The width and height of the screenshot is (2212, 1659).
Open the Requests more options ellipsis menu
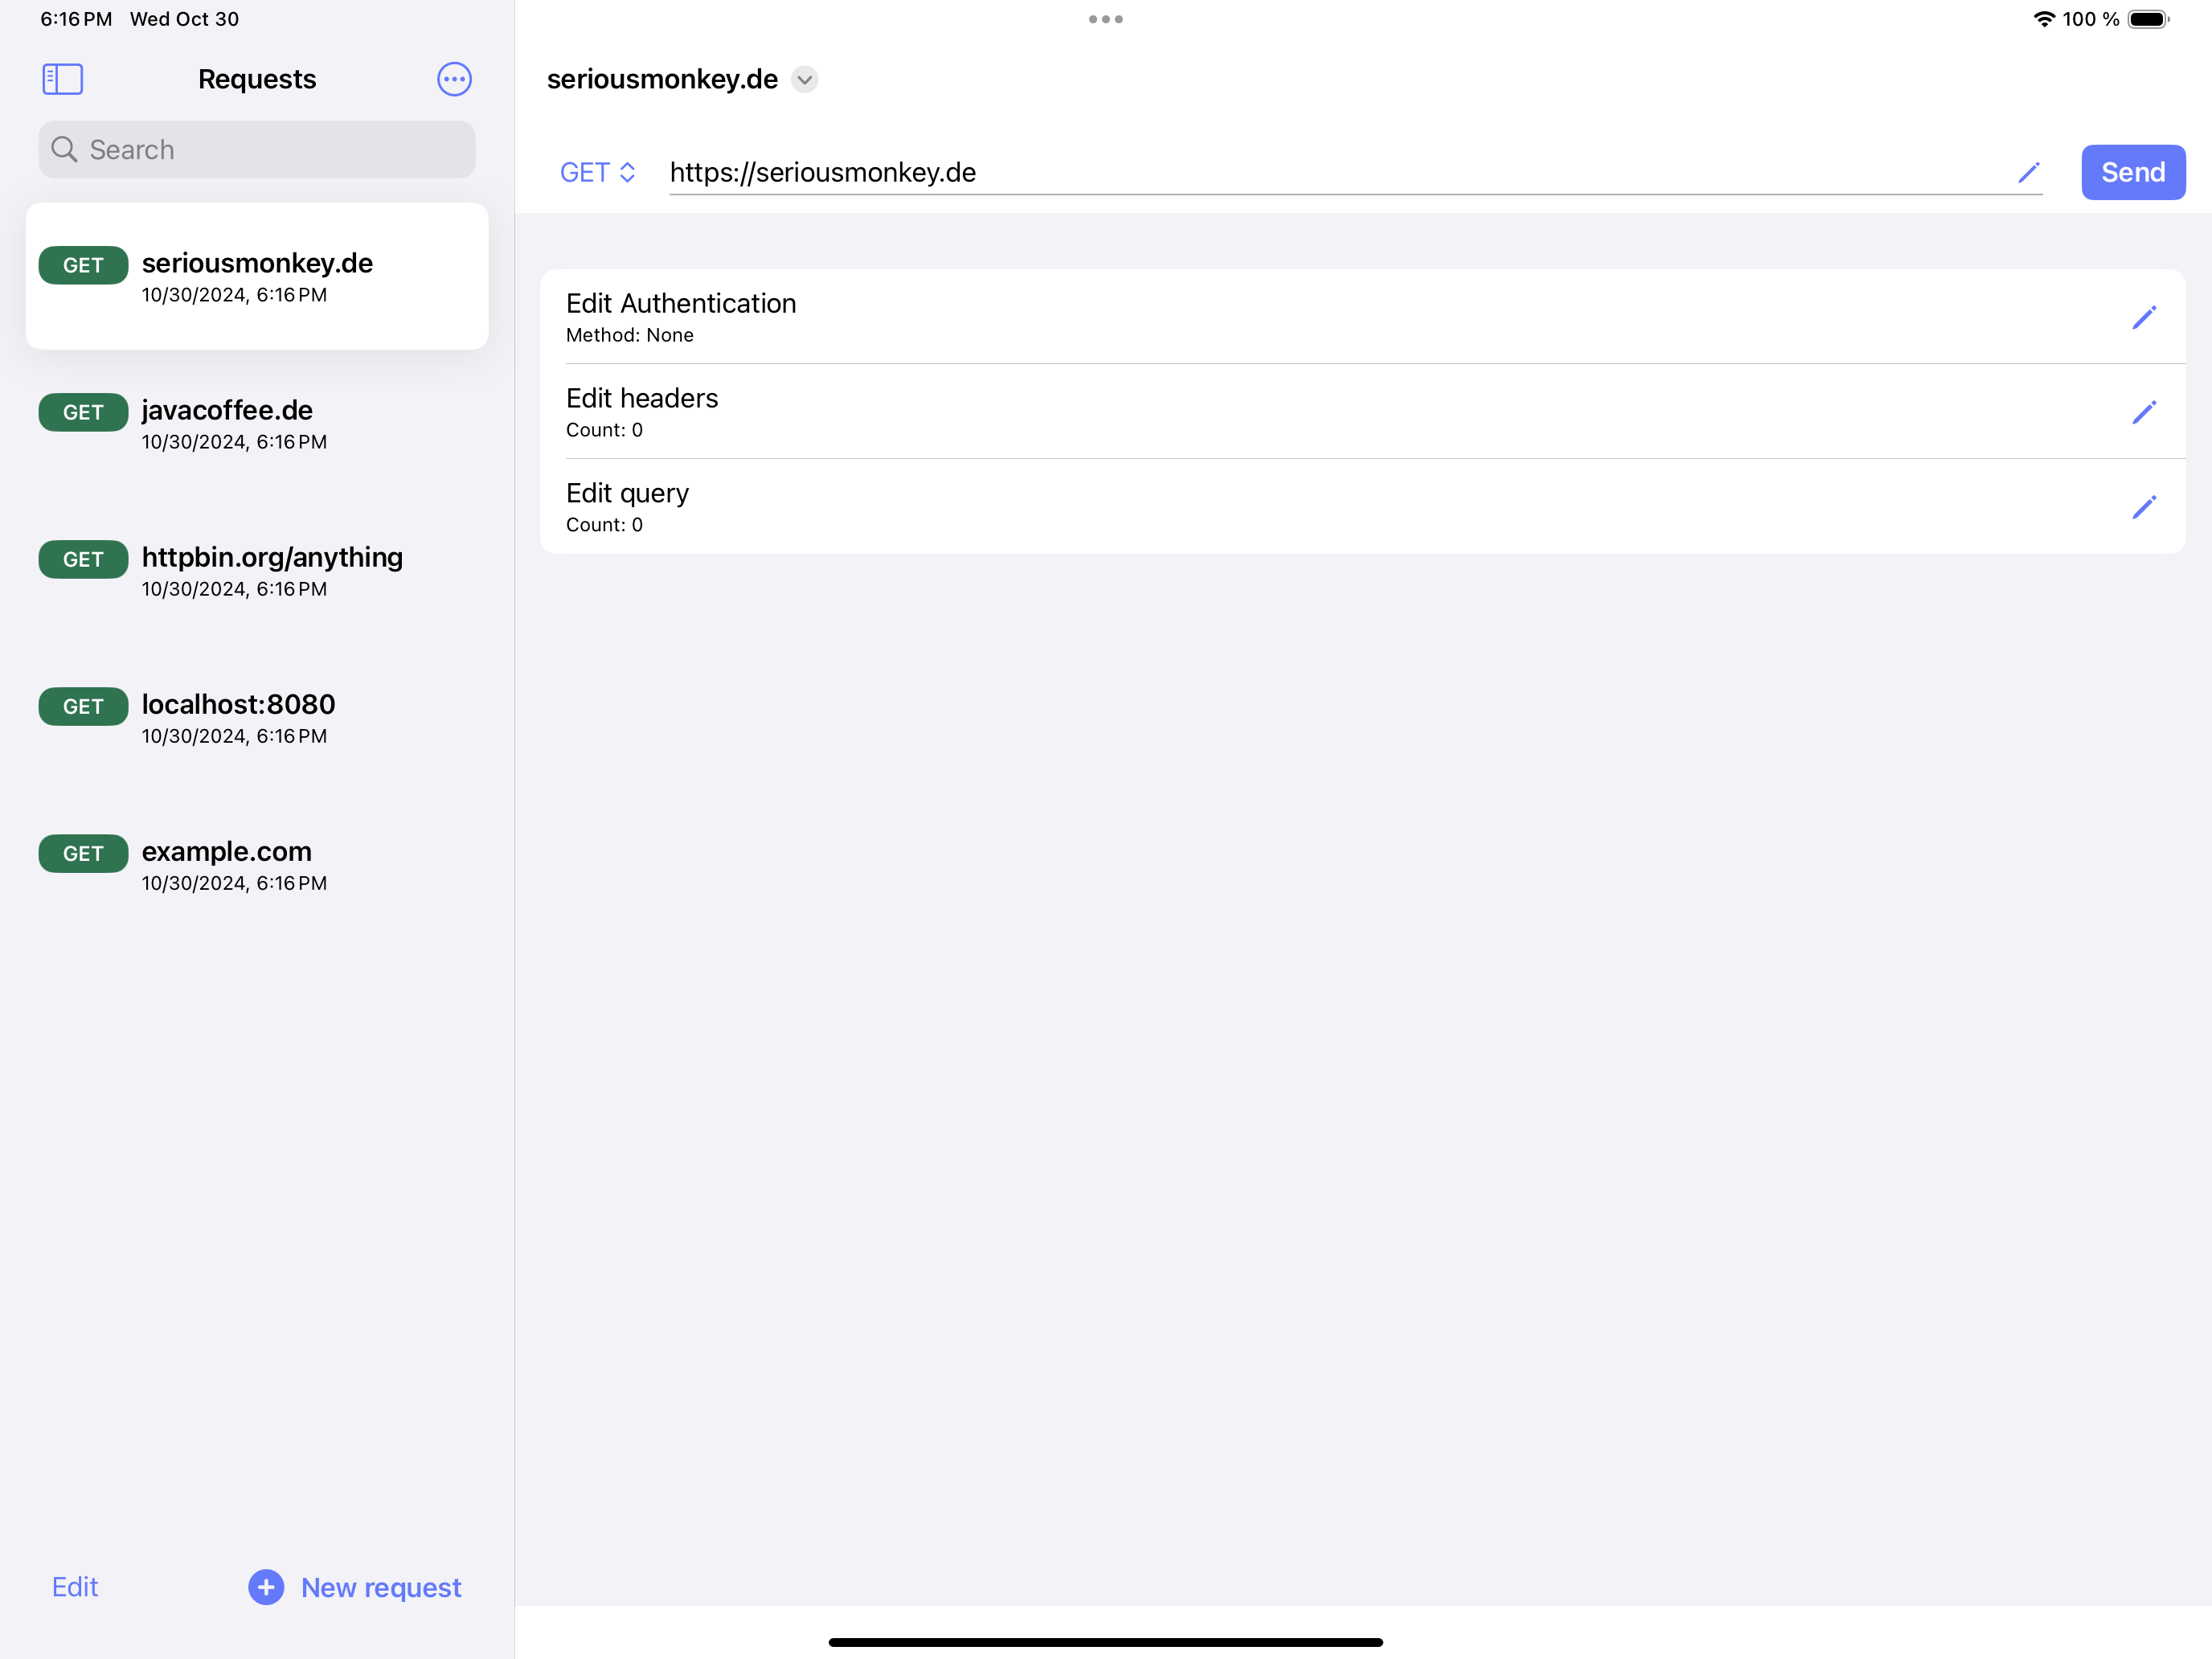pyautogui.click(x=454, y=79)
